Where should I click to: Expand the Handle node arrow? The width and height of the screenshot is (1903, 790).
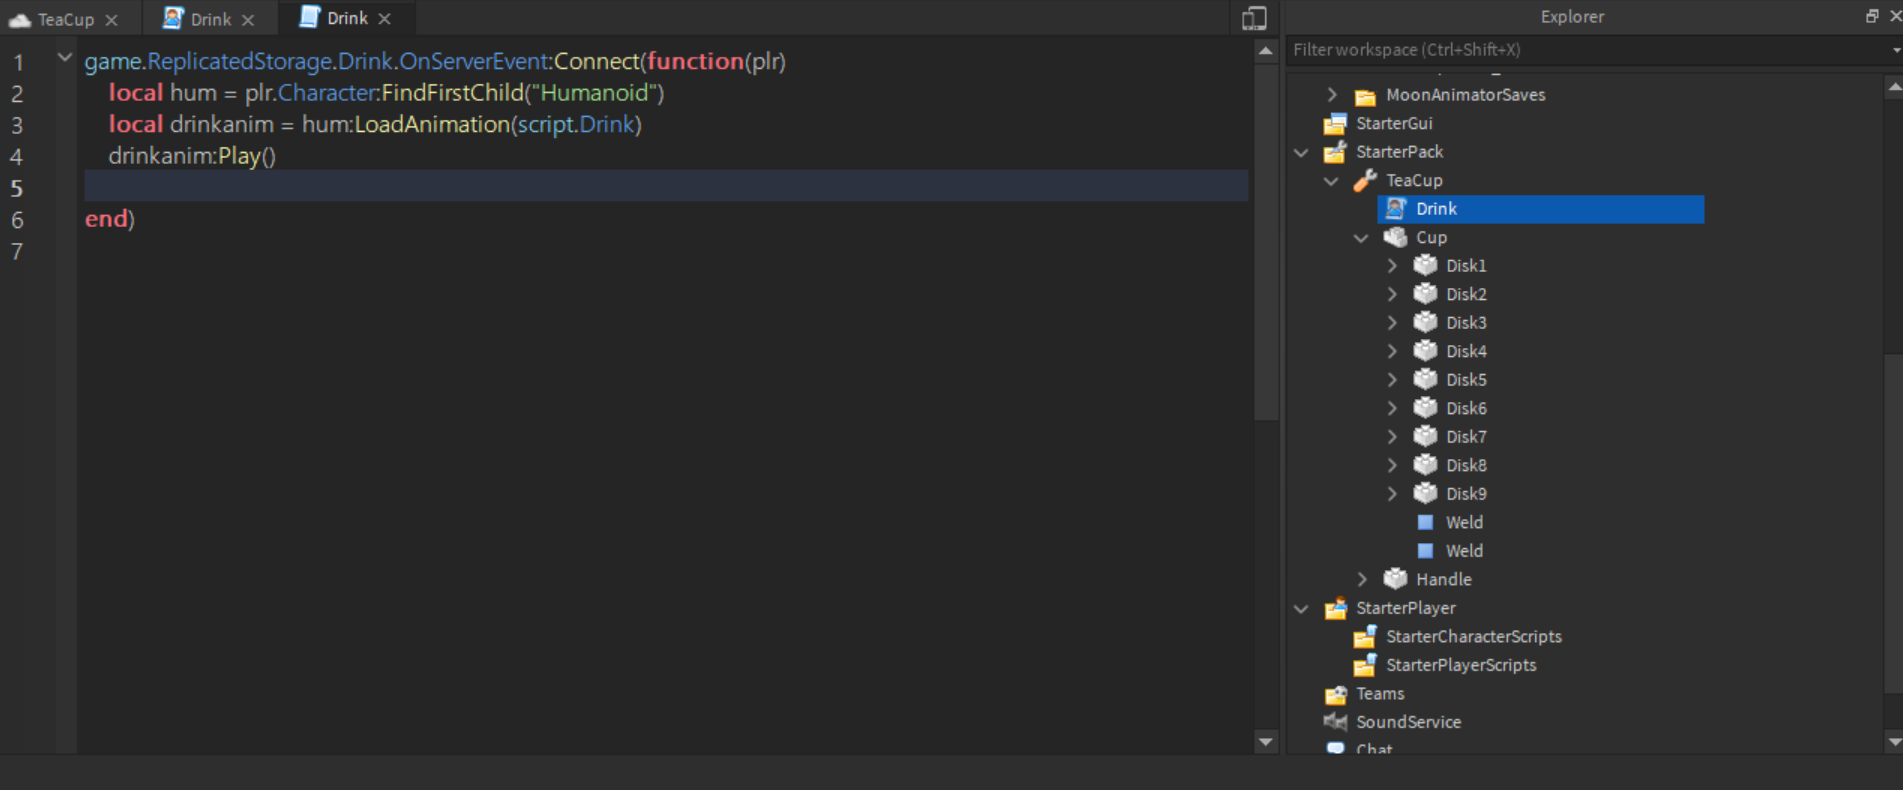[x=1362, y=579]
